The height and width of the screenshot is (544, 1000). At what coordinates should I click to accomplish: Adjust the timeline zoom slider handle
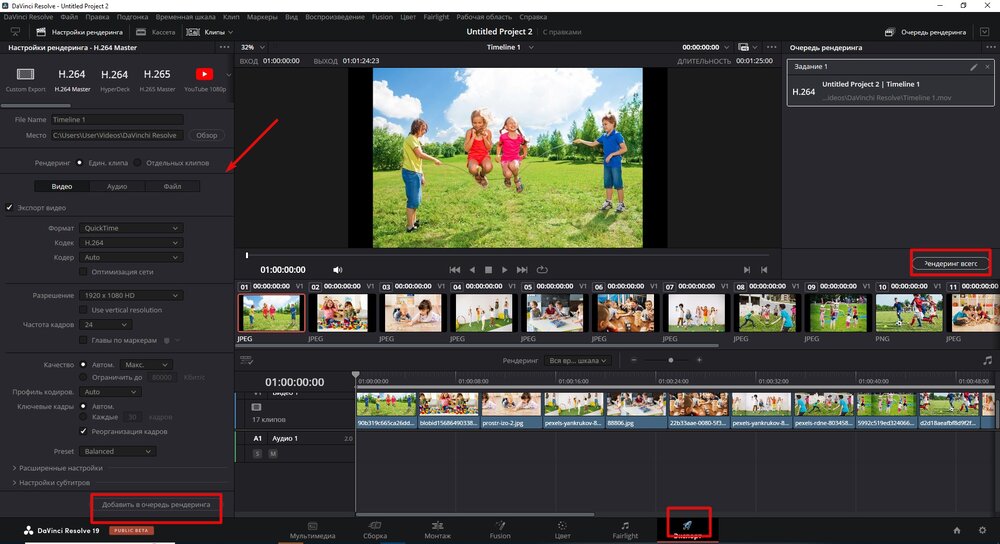(x=670, y=360)
